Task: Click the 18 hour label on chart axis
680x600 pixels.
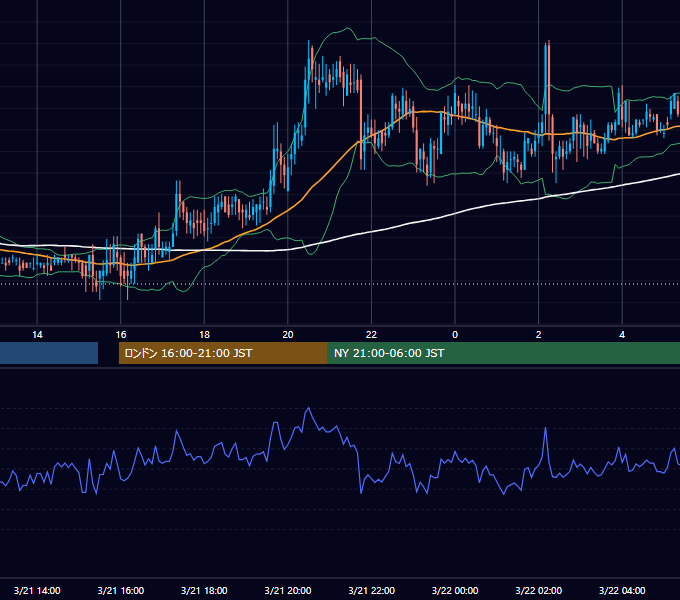Action: click(x=204, y=335)
